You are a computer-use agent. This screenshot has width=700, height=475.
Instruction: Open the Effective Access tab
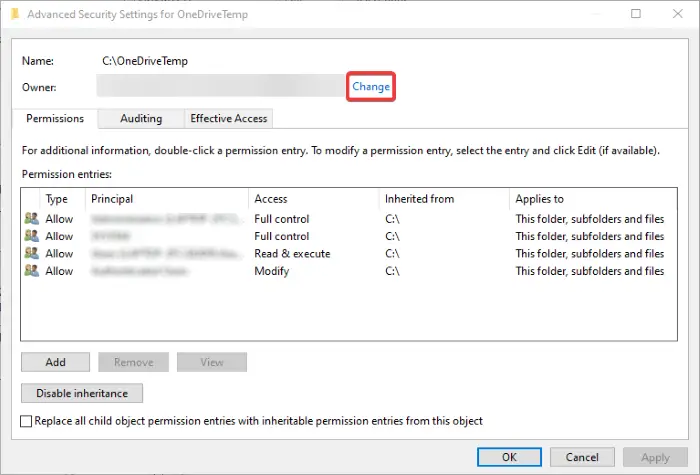(229, 119)
